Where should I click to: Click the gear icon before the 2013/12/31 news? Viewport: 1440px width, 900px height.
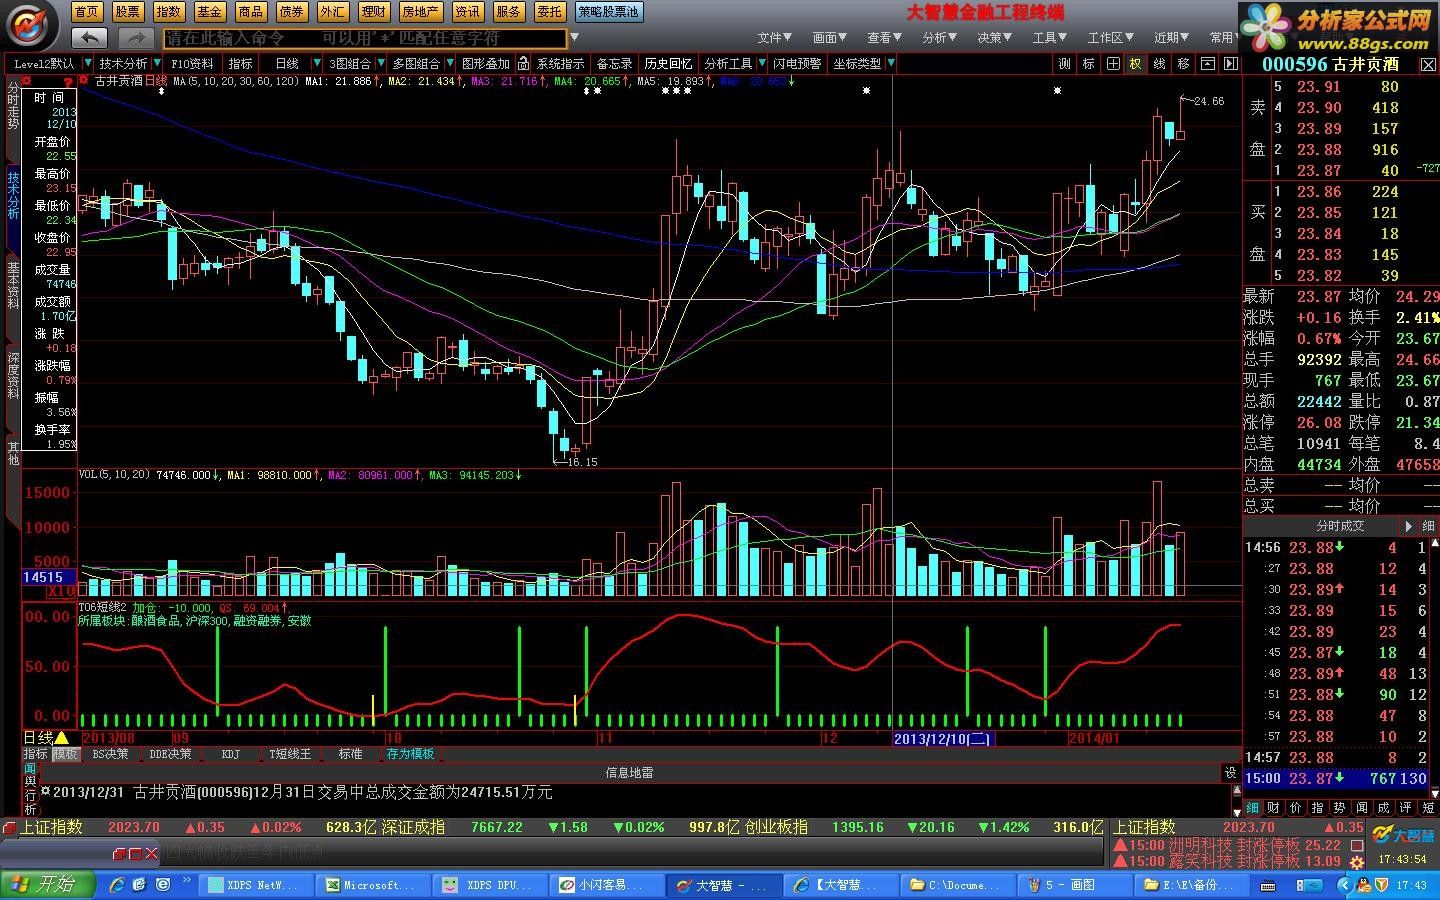pyautogui.click(x=46, y=791)
